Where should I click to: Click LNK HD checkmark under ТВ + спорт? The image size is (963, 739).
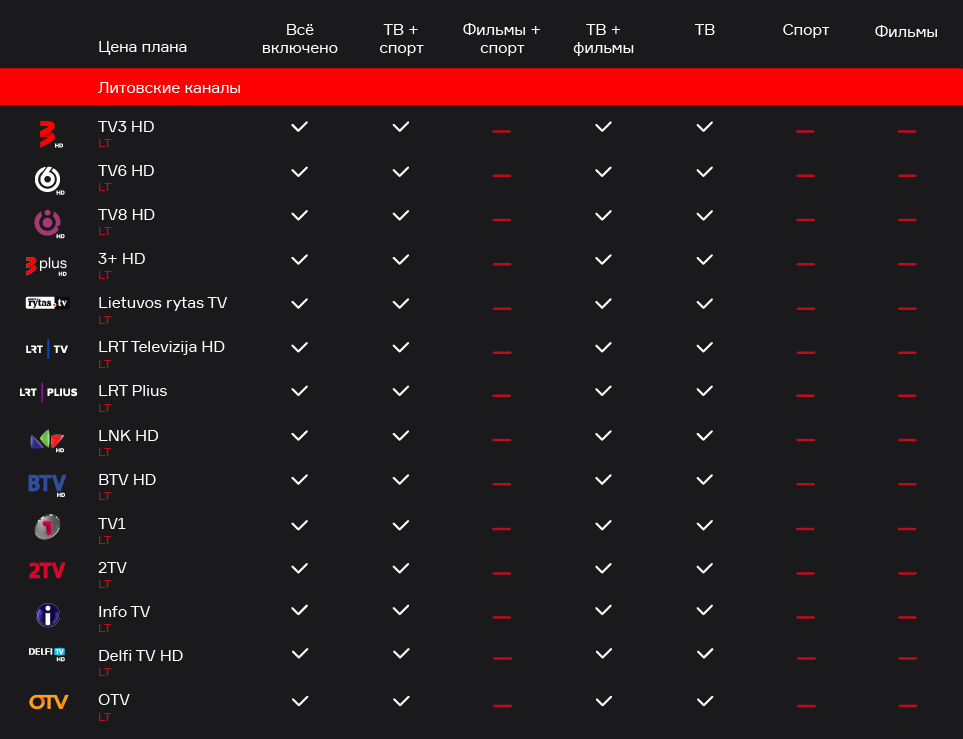401,436
